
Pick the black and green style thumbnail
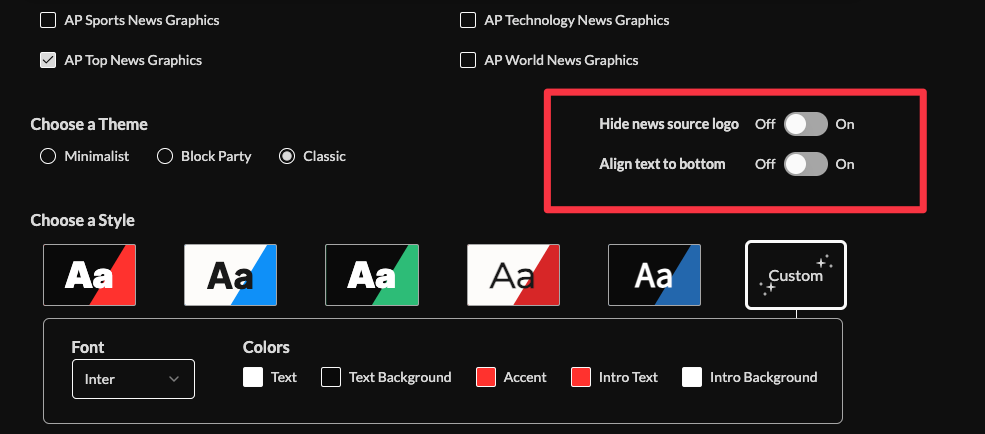tap(372, 275)
